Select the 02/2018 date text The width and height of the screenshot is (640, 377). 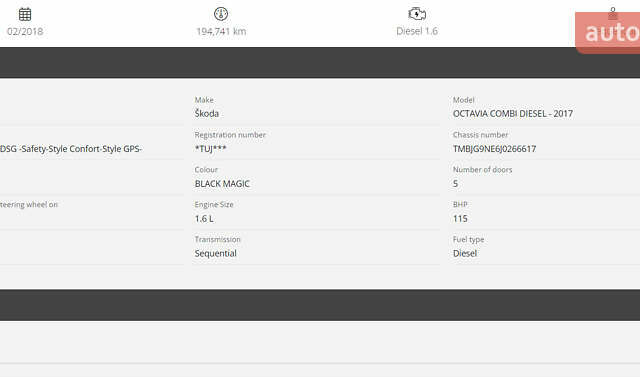pos(25,31)
